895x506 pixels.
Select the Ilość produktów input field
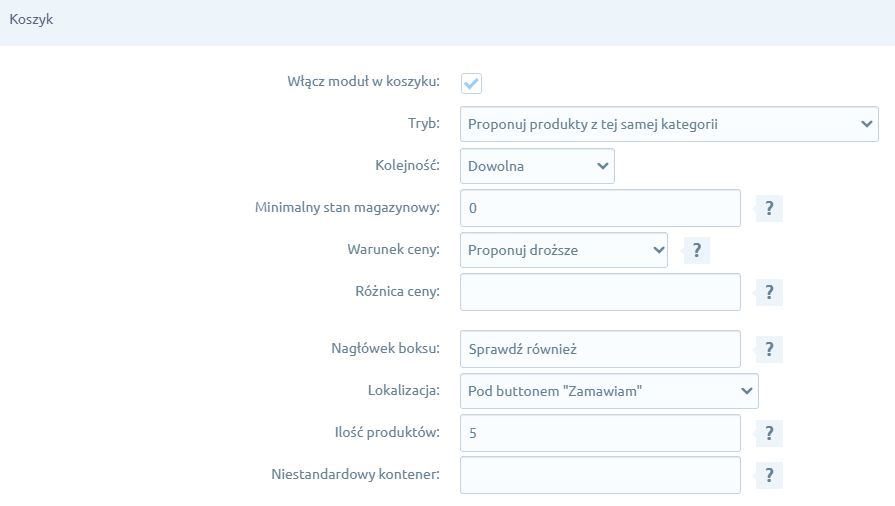(x=600, y=433)
